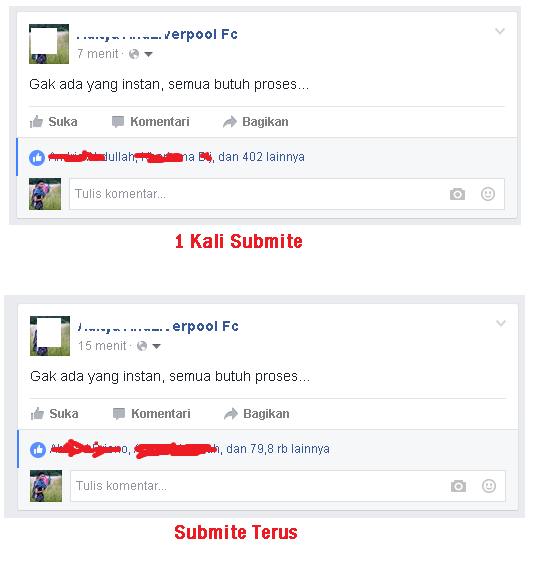Open the audience selector arrow next to 15 menit
The image size is (537, 562).
coord(157,346)
